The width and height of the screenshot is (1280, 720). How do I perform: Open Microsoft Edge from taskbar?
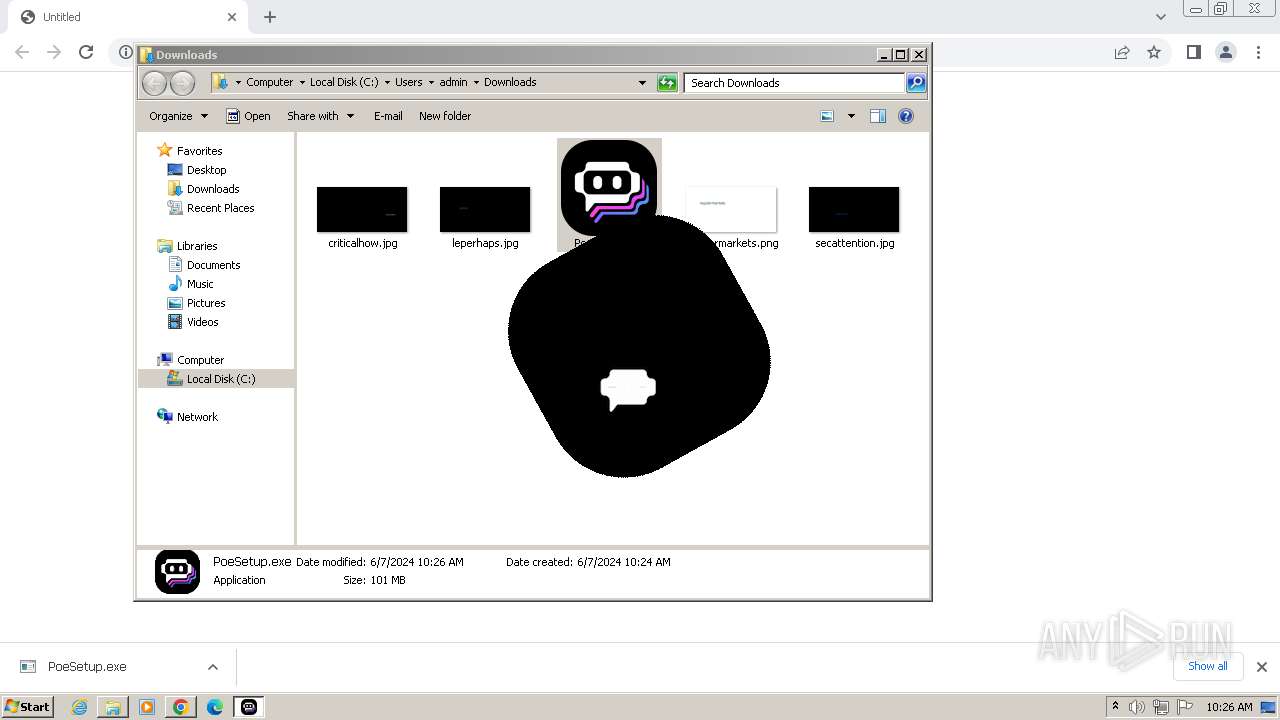pos(215,707)
